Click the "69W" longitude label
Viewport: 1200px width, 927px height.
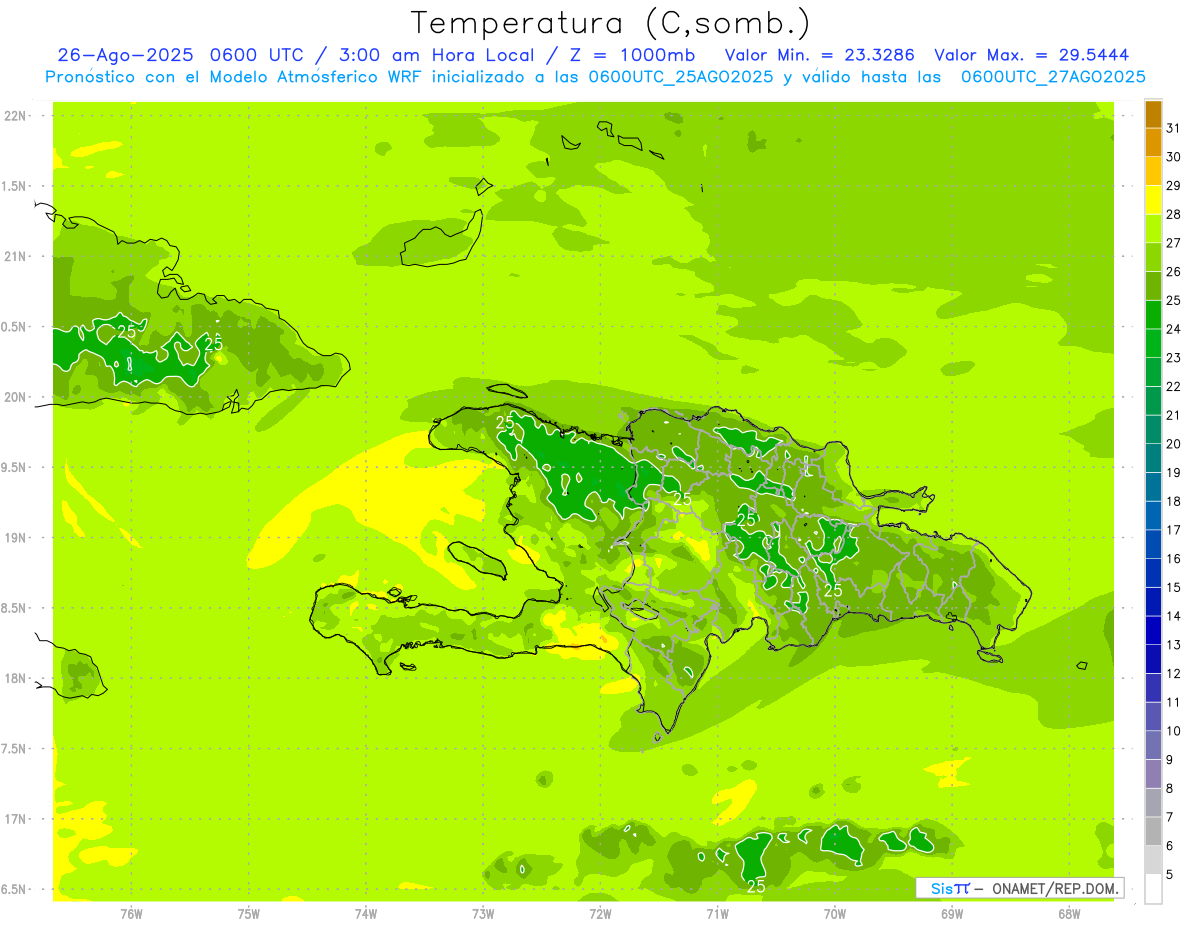(952, 914)
